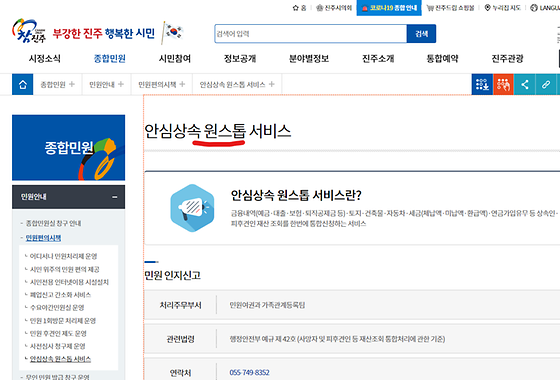Open the 통합예약 main menu
Screen dimensions: 560x380
(442, 59)
